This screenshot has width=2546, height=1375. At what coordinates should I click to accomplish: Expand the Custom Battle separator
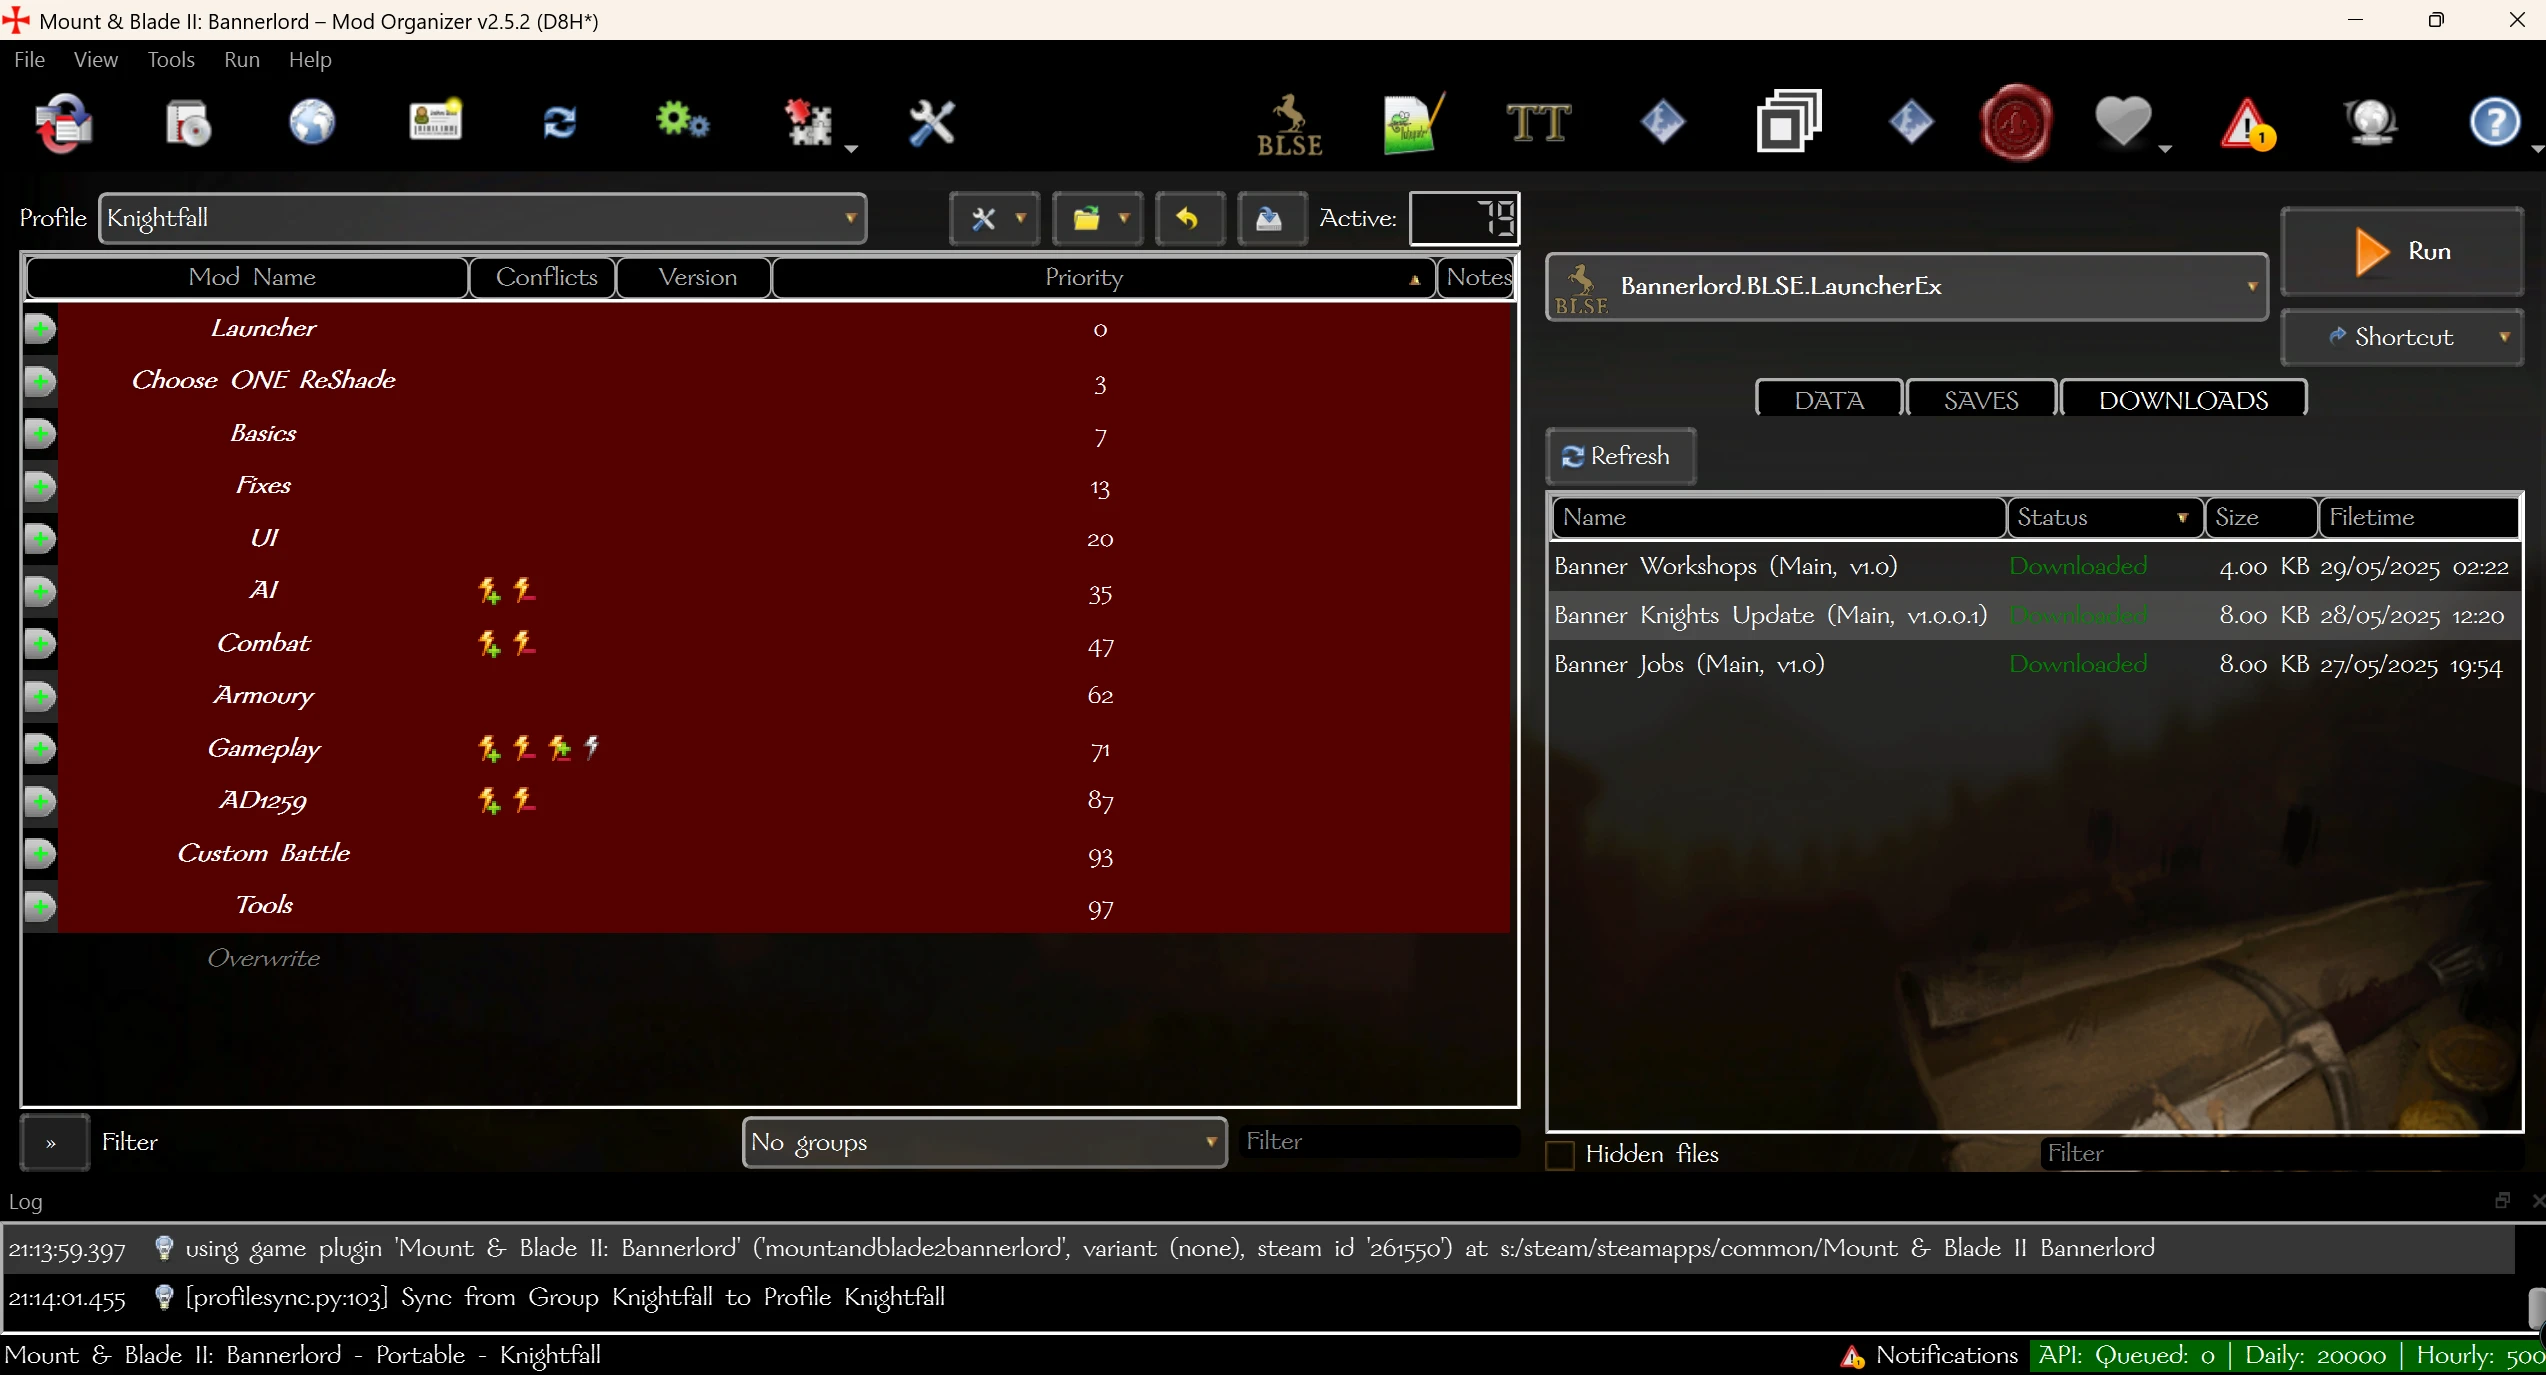(x=40, y=854)
